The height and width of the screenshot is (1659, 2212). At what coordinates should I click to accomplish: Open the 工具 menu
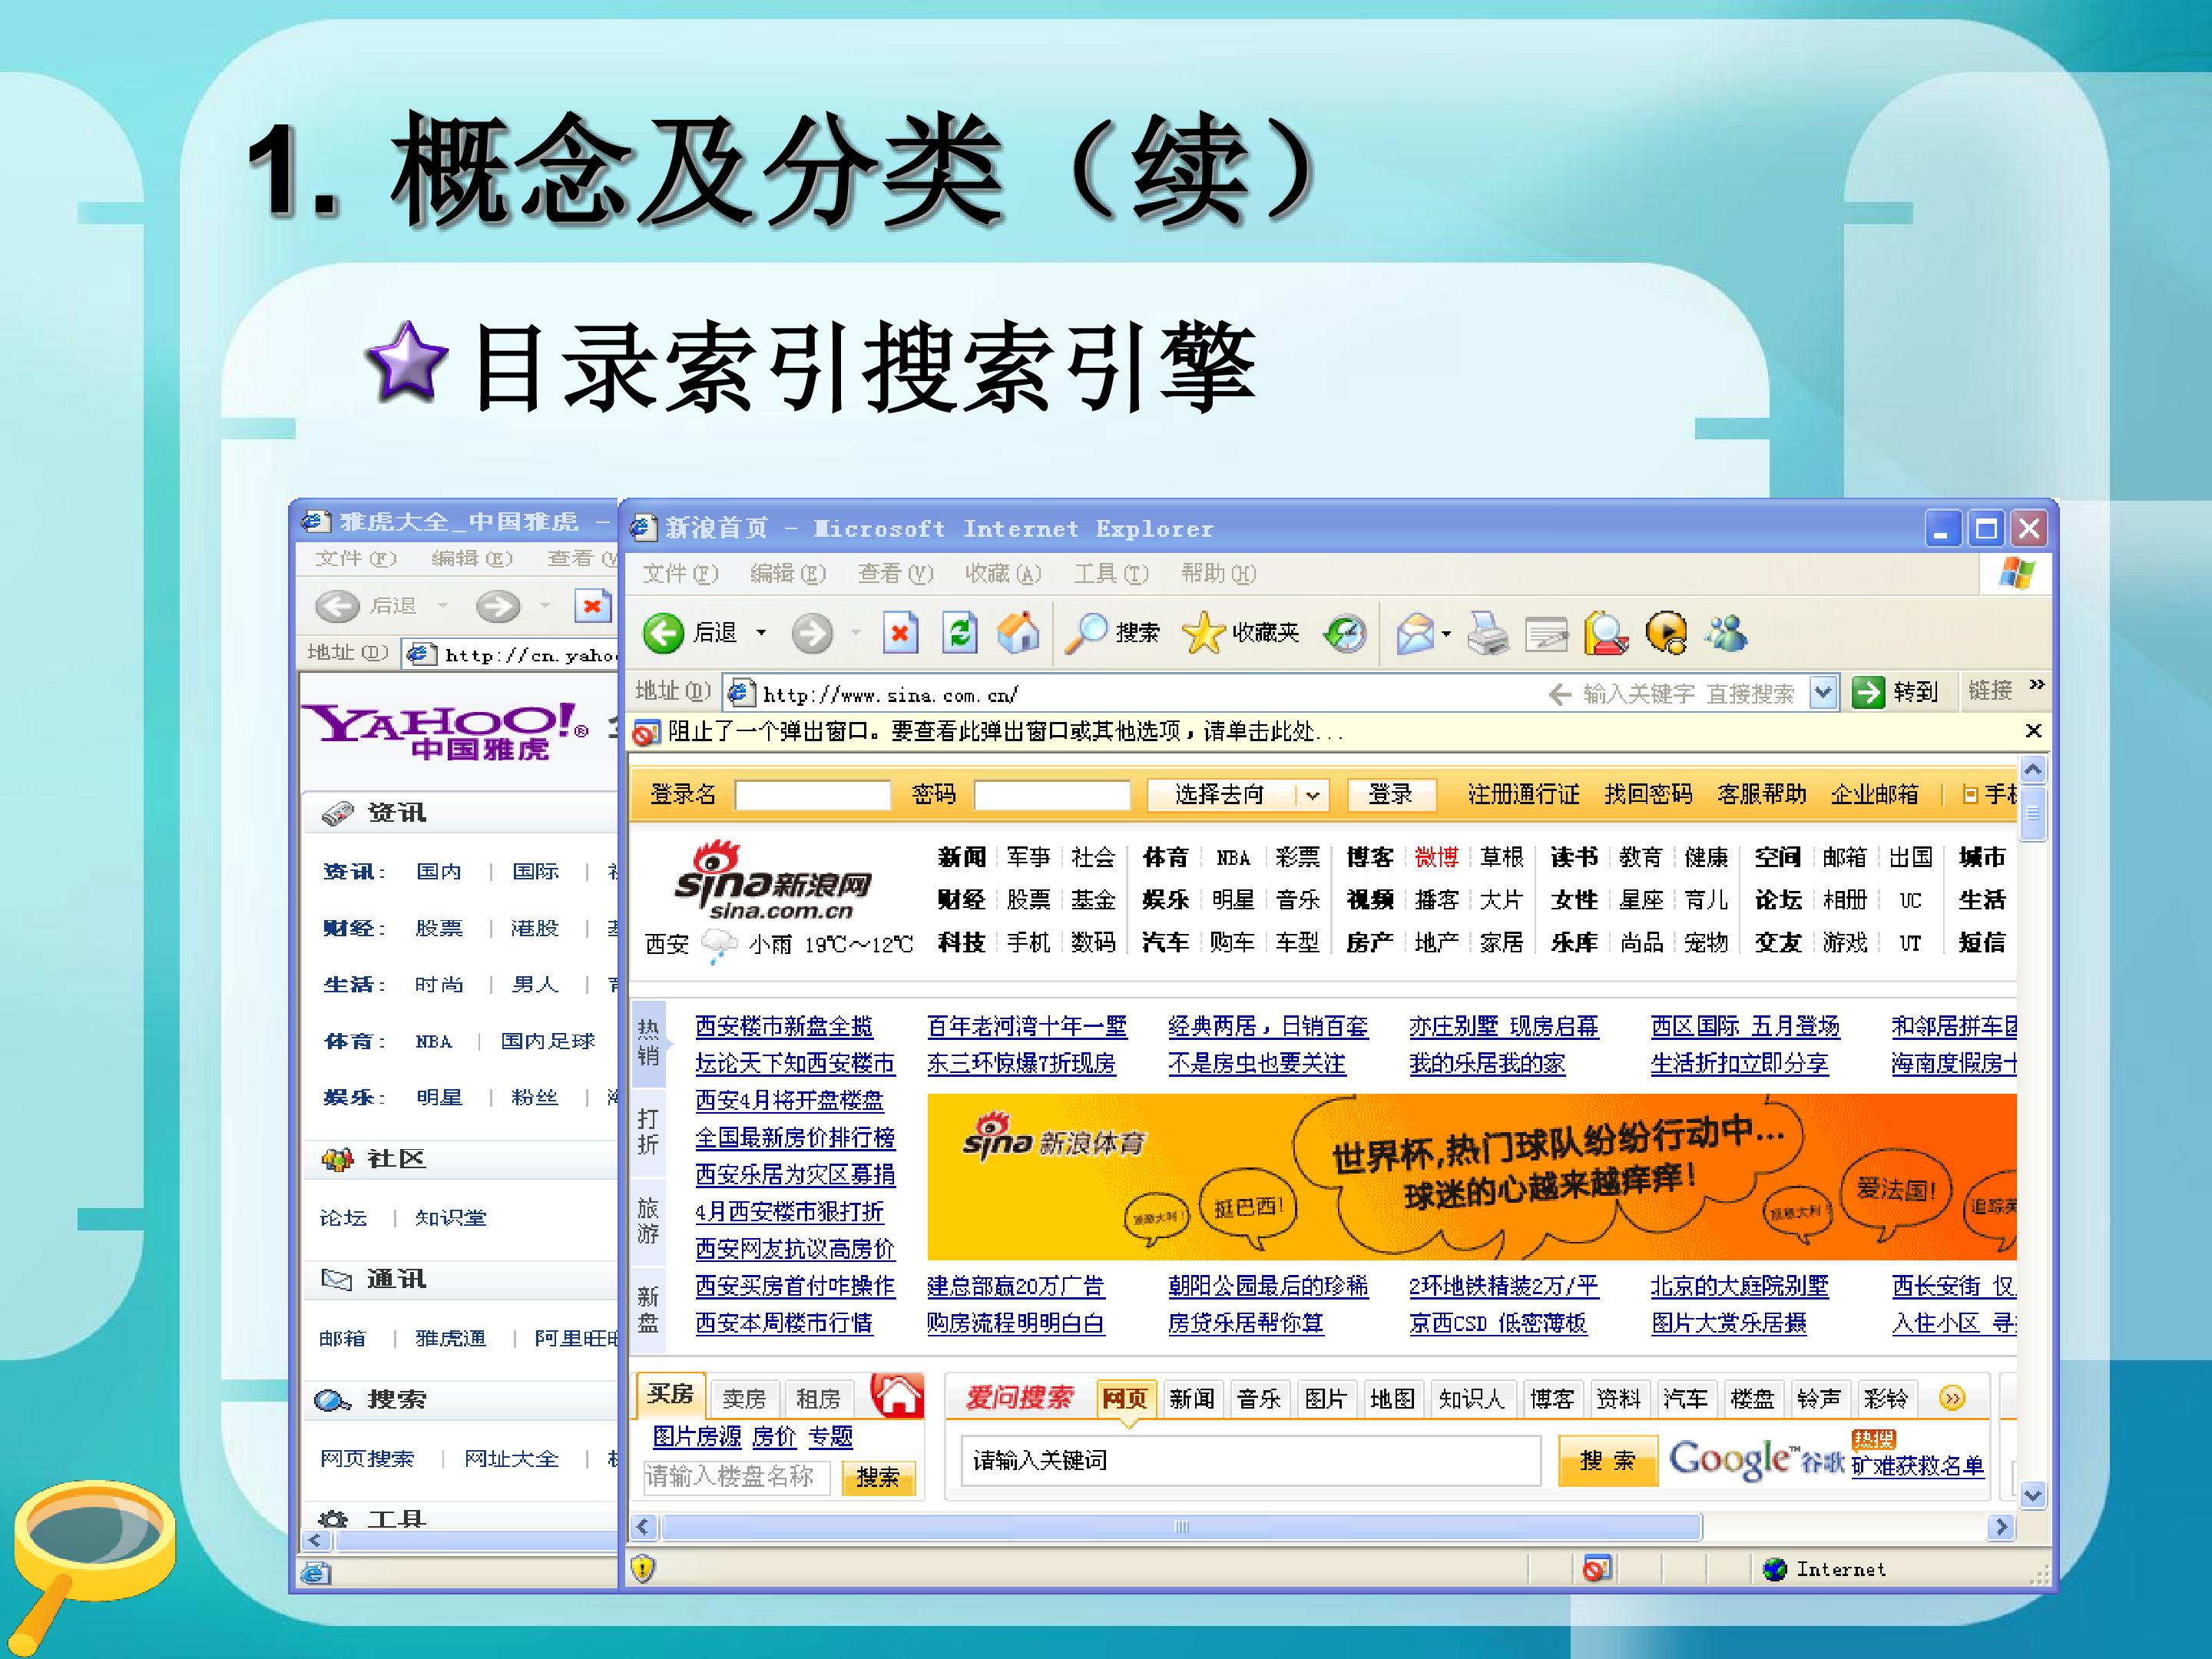point(1111,574)
